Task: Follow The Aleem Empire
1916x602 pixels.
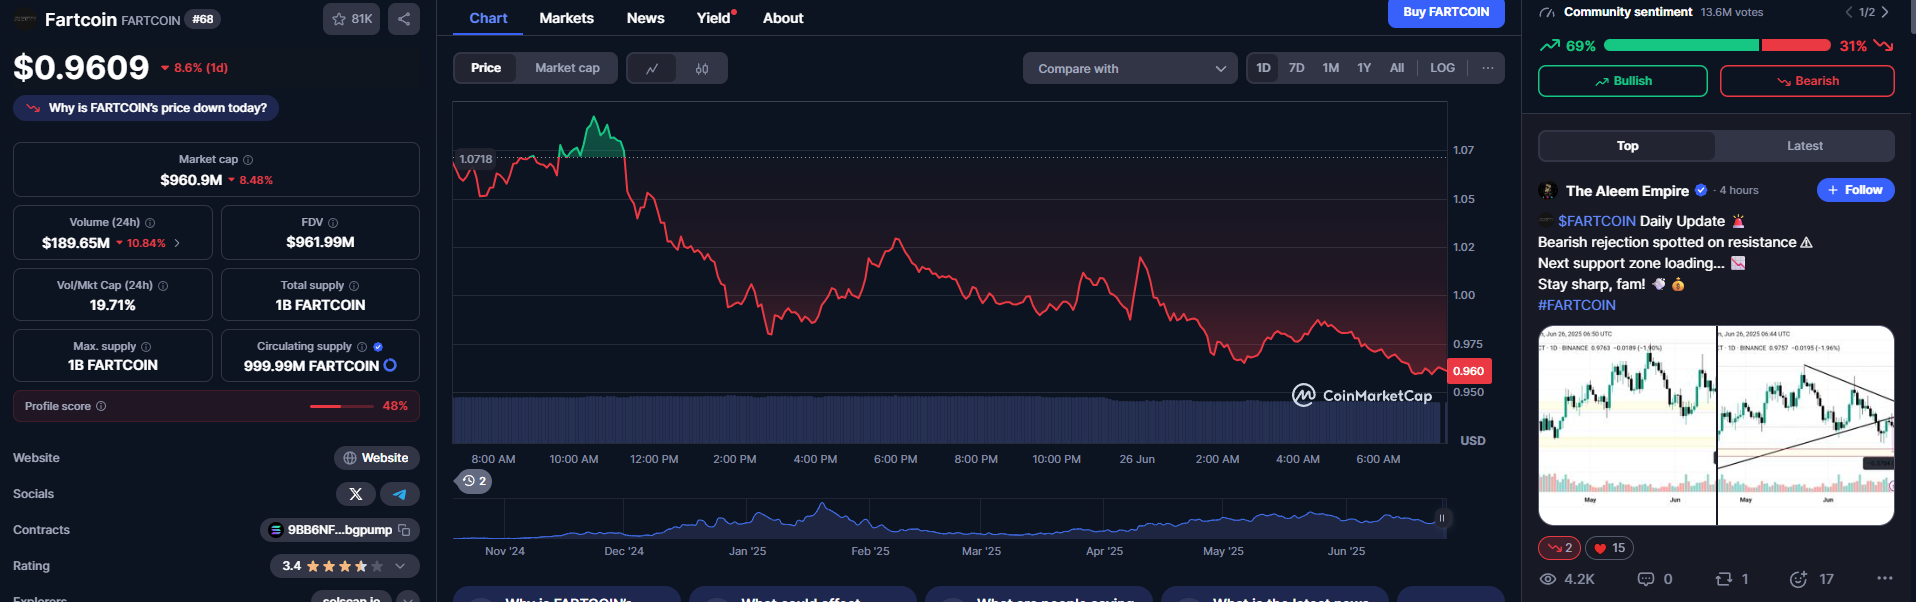Action: [x=1855, y=190]
